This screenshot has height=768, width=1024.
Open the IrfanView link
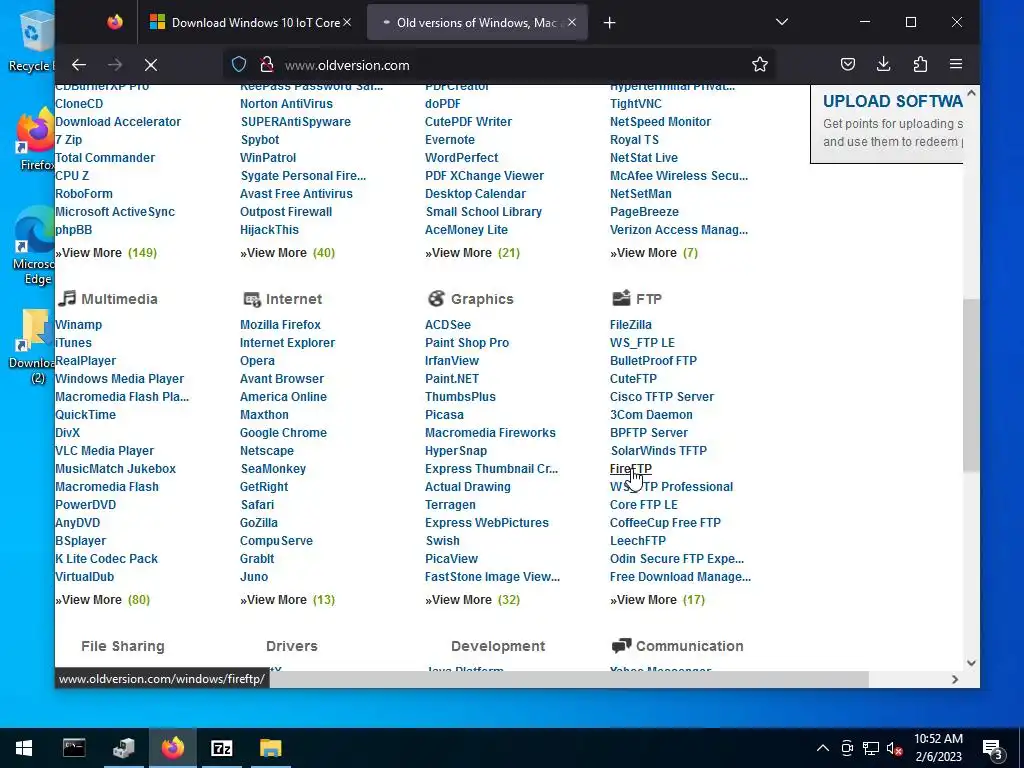[452, 361]
